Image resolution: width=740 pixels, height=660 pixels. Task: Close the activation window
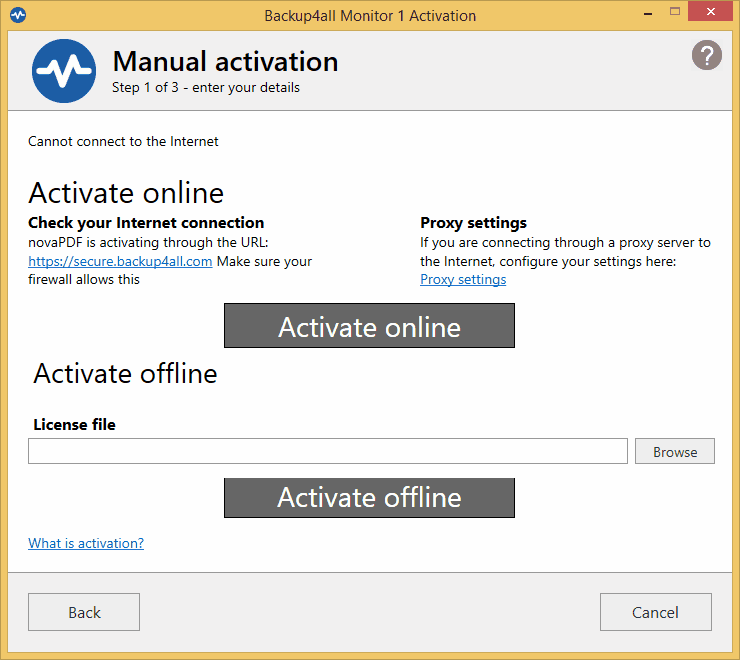pos(710,12)
